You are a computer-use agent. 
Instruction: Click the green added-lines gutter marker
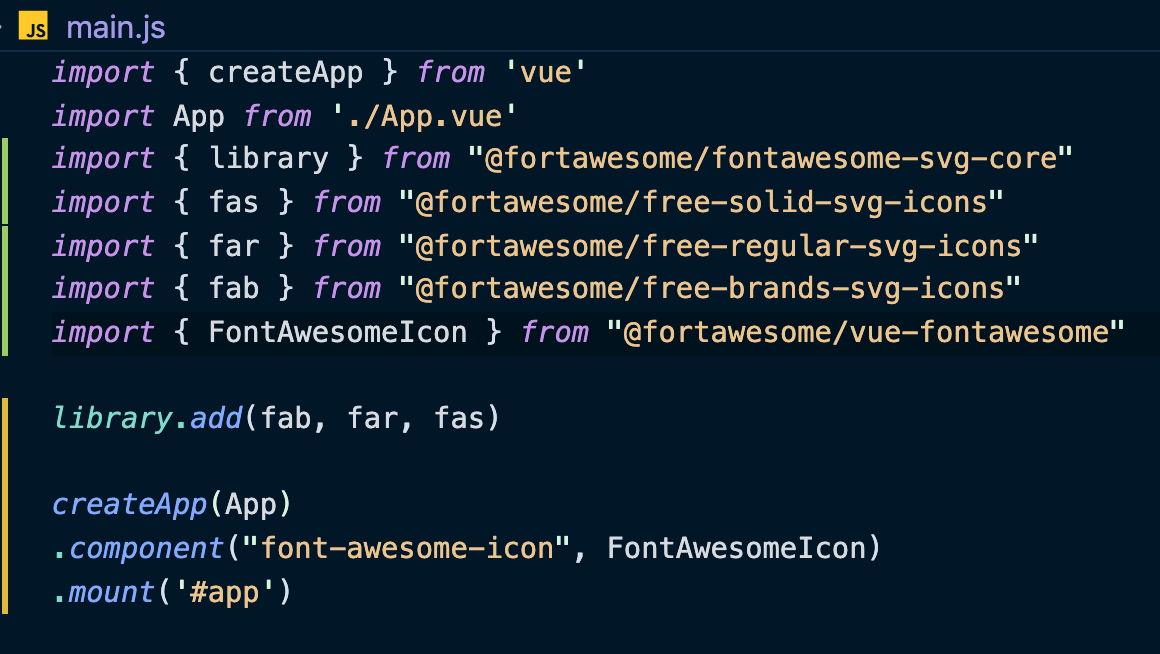coord(5,246)
